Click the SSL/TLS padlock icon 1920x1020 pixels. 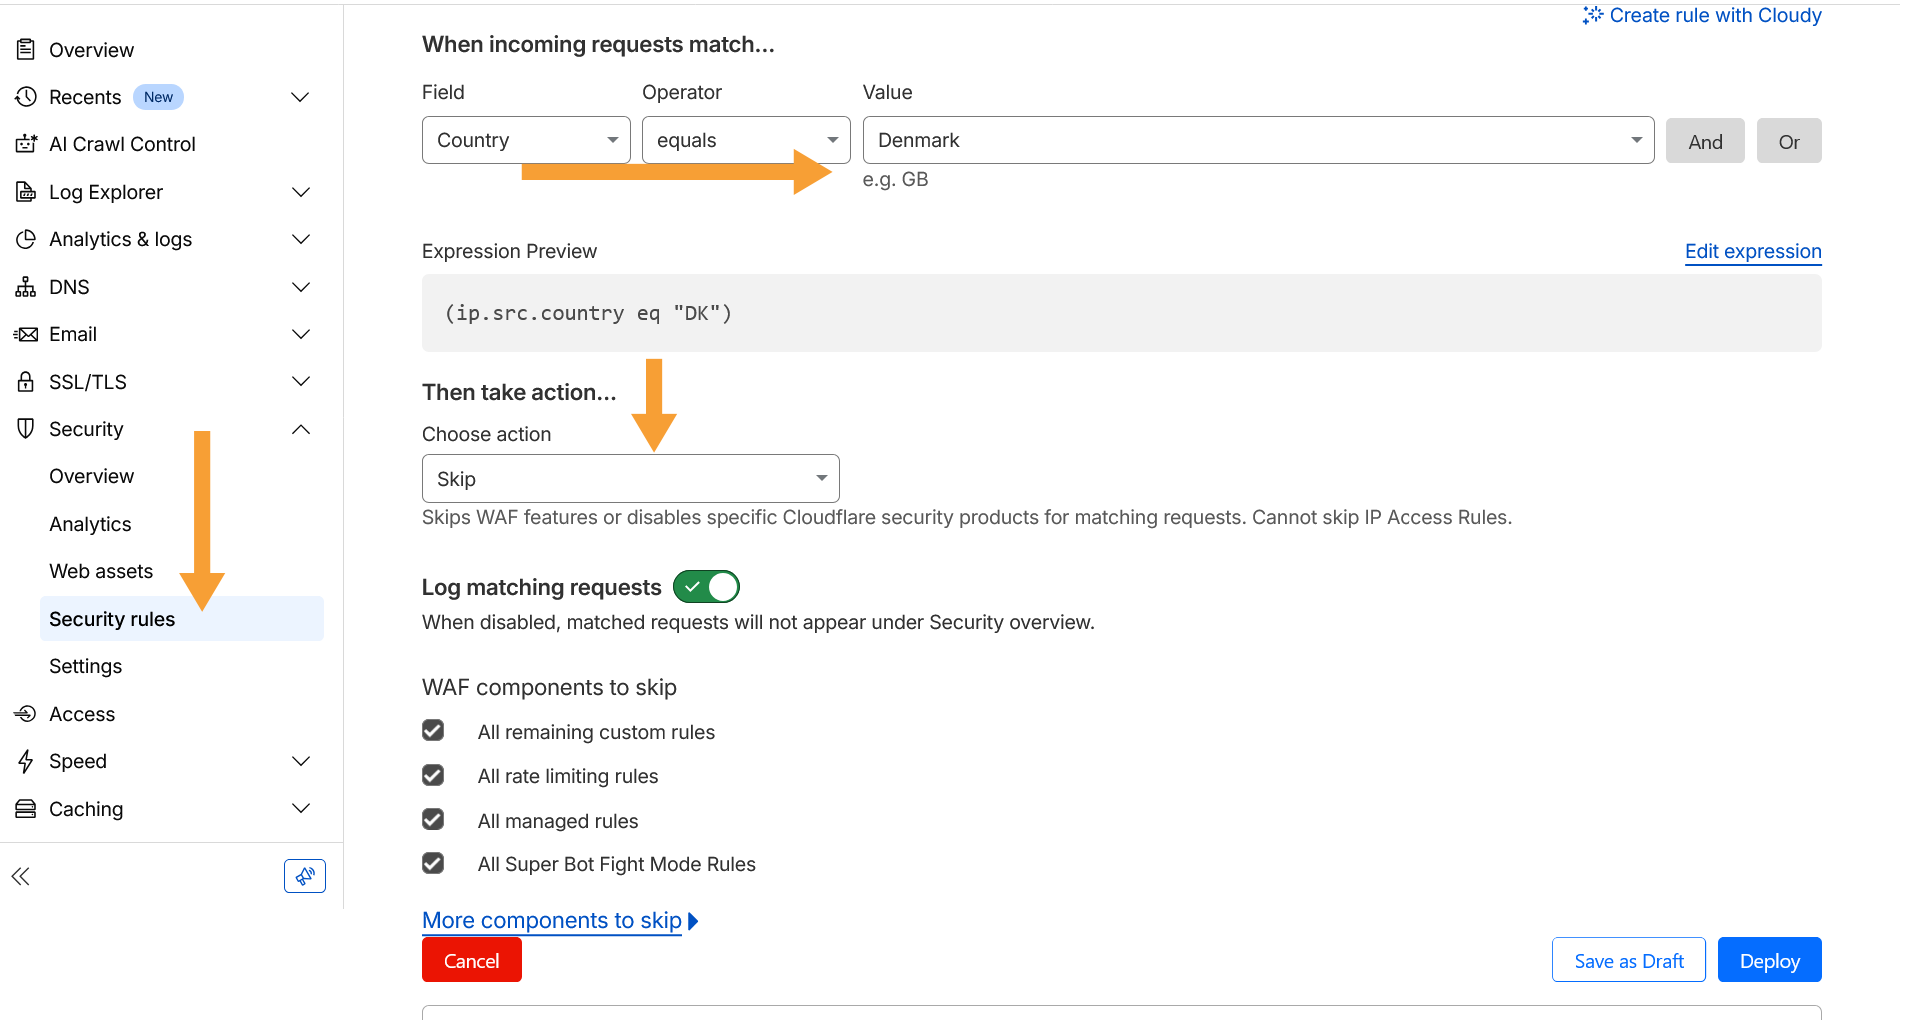26,382
